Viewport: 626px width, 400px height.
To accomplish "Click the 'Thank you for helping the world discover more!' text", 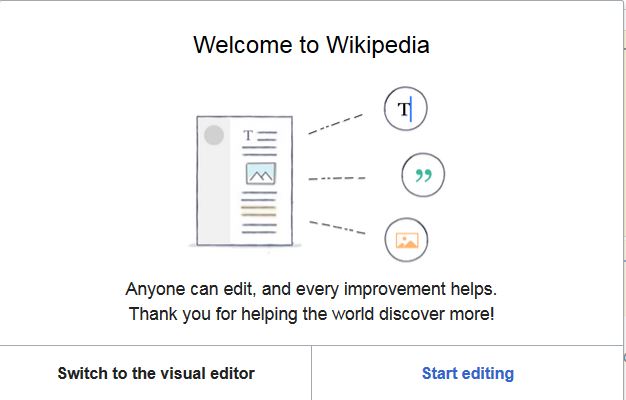I will tap(311, 314).
